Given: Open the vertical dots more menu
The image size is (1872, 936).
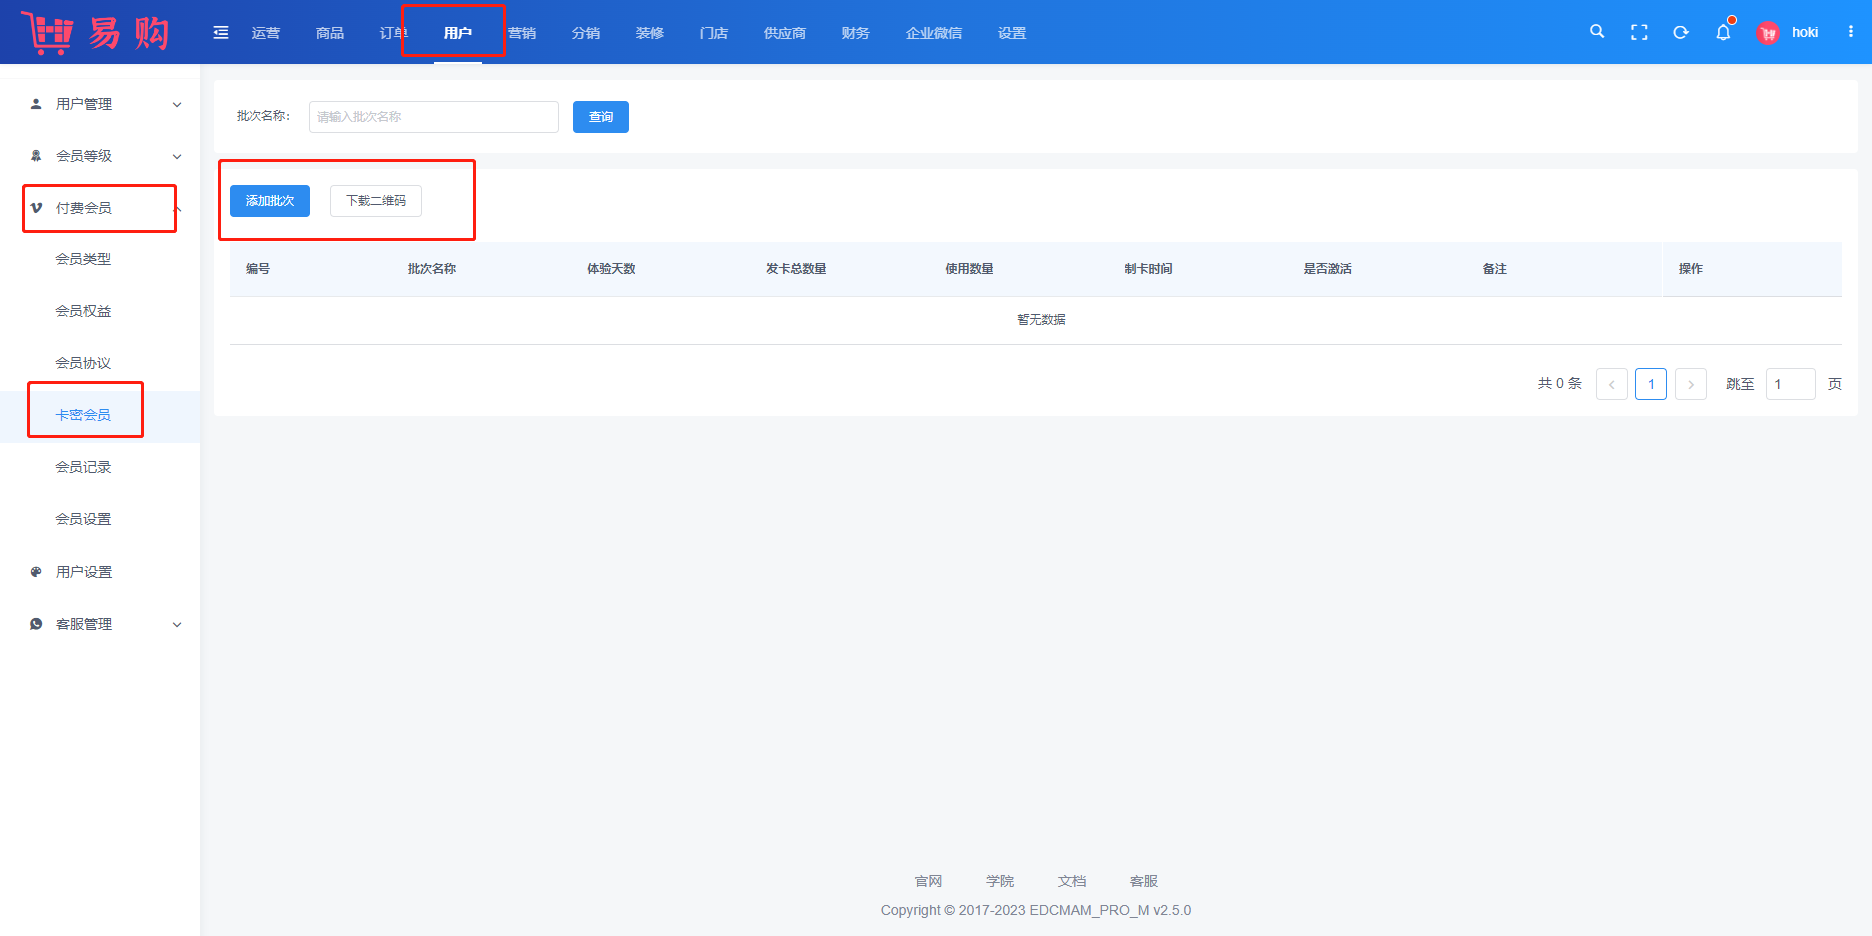Looking at the screenshot, I should tap(1851, 32).
